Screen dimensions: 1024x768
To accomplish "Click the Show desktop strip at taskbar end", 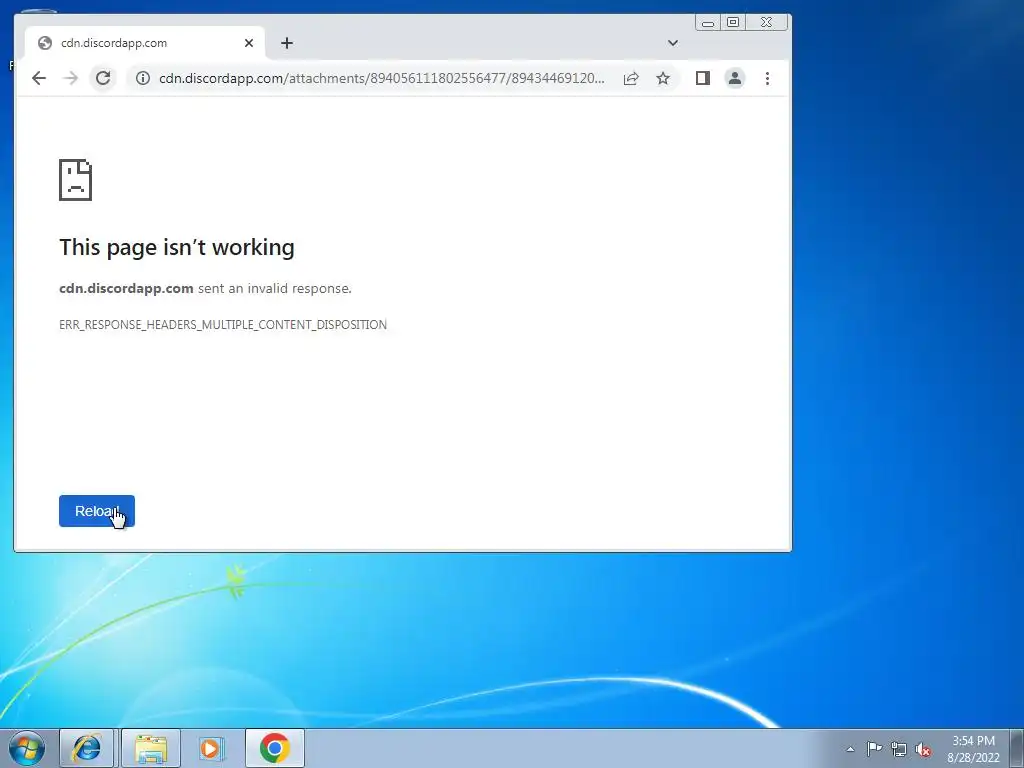I will coord(1017,748).
